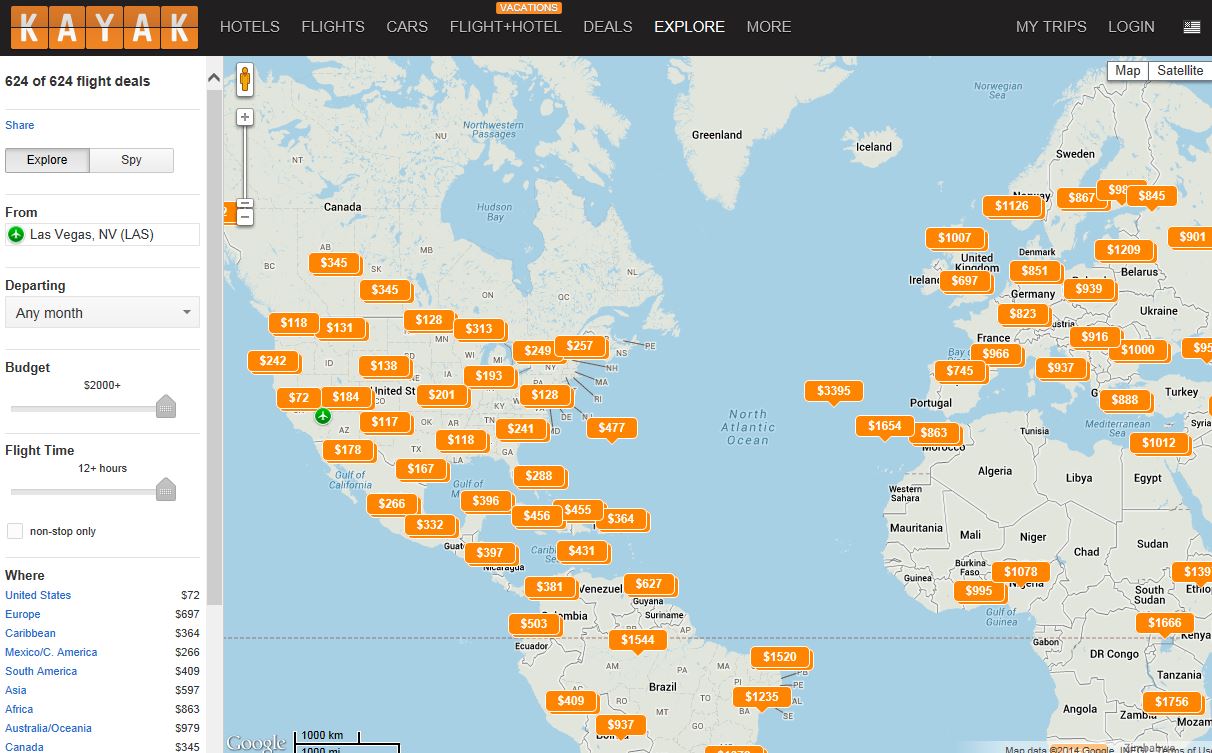Enable the non-stop only checkbox

click(x=15, y=531)
